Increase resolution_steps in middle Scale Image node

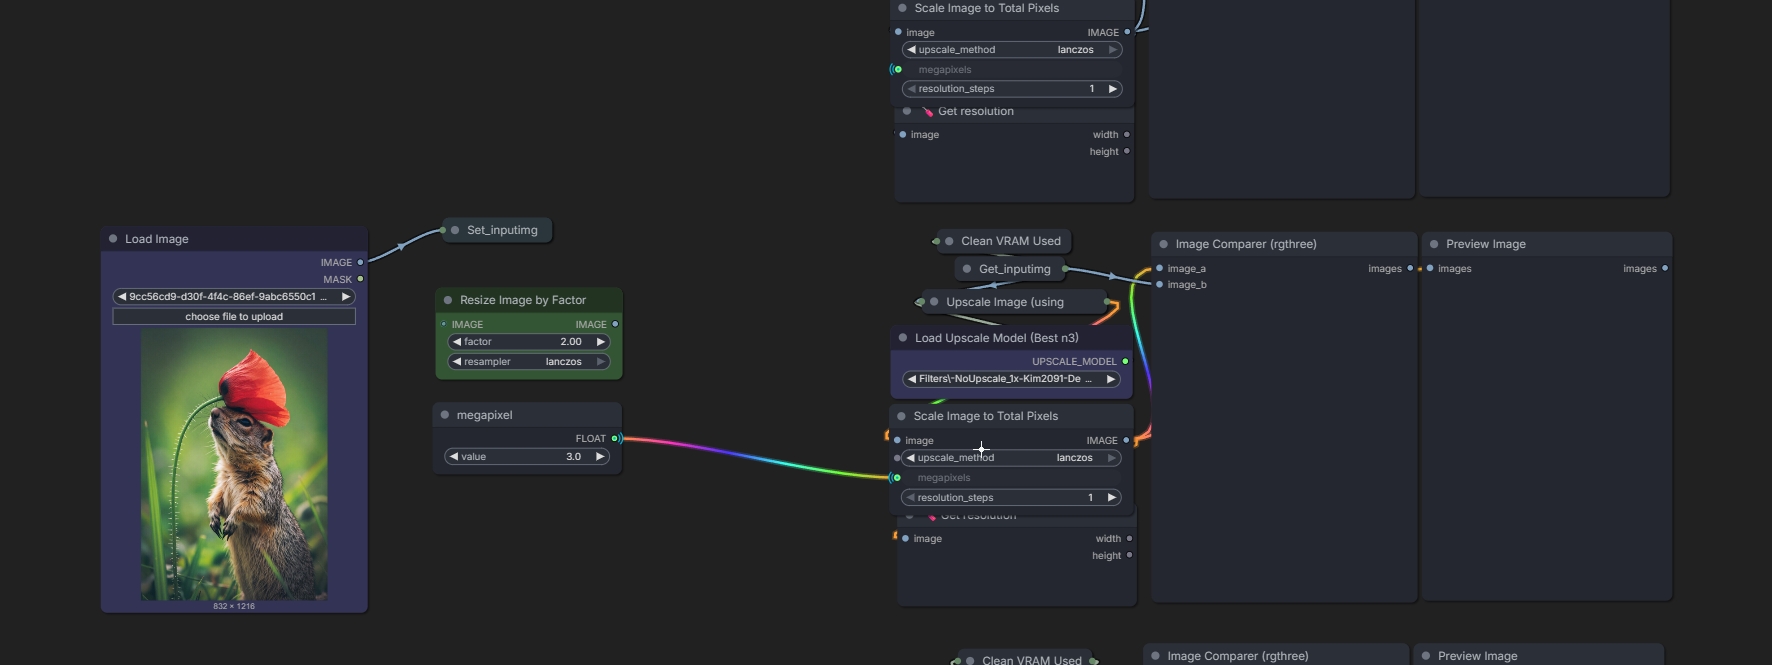pos(1111,498)
